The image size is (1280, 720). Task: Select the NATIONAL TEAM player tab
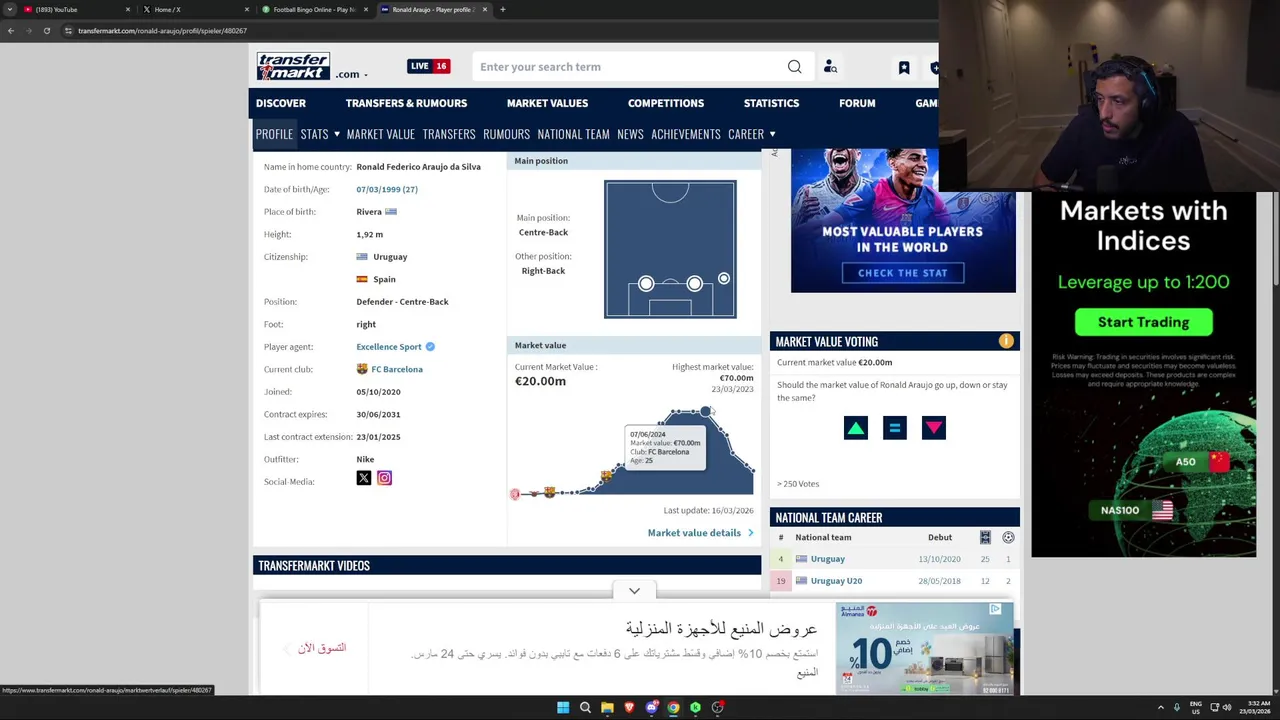pos(573,134)
